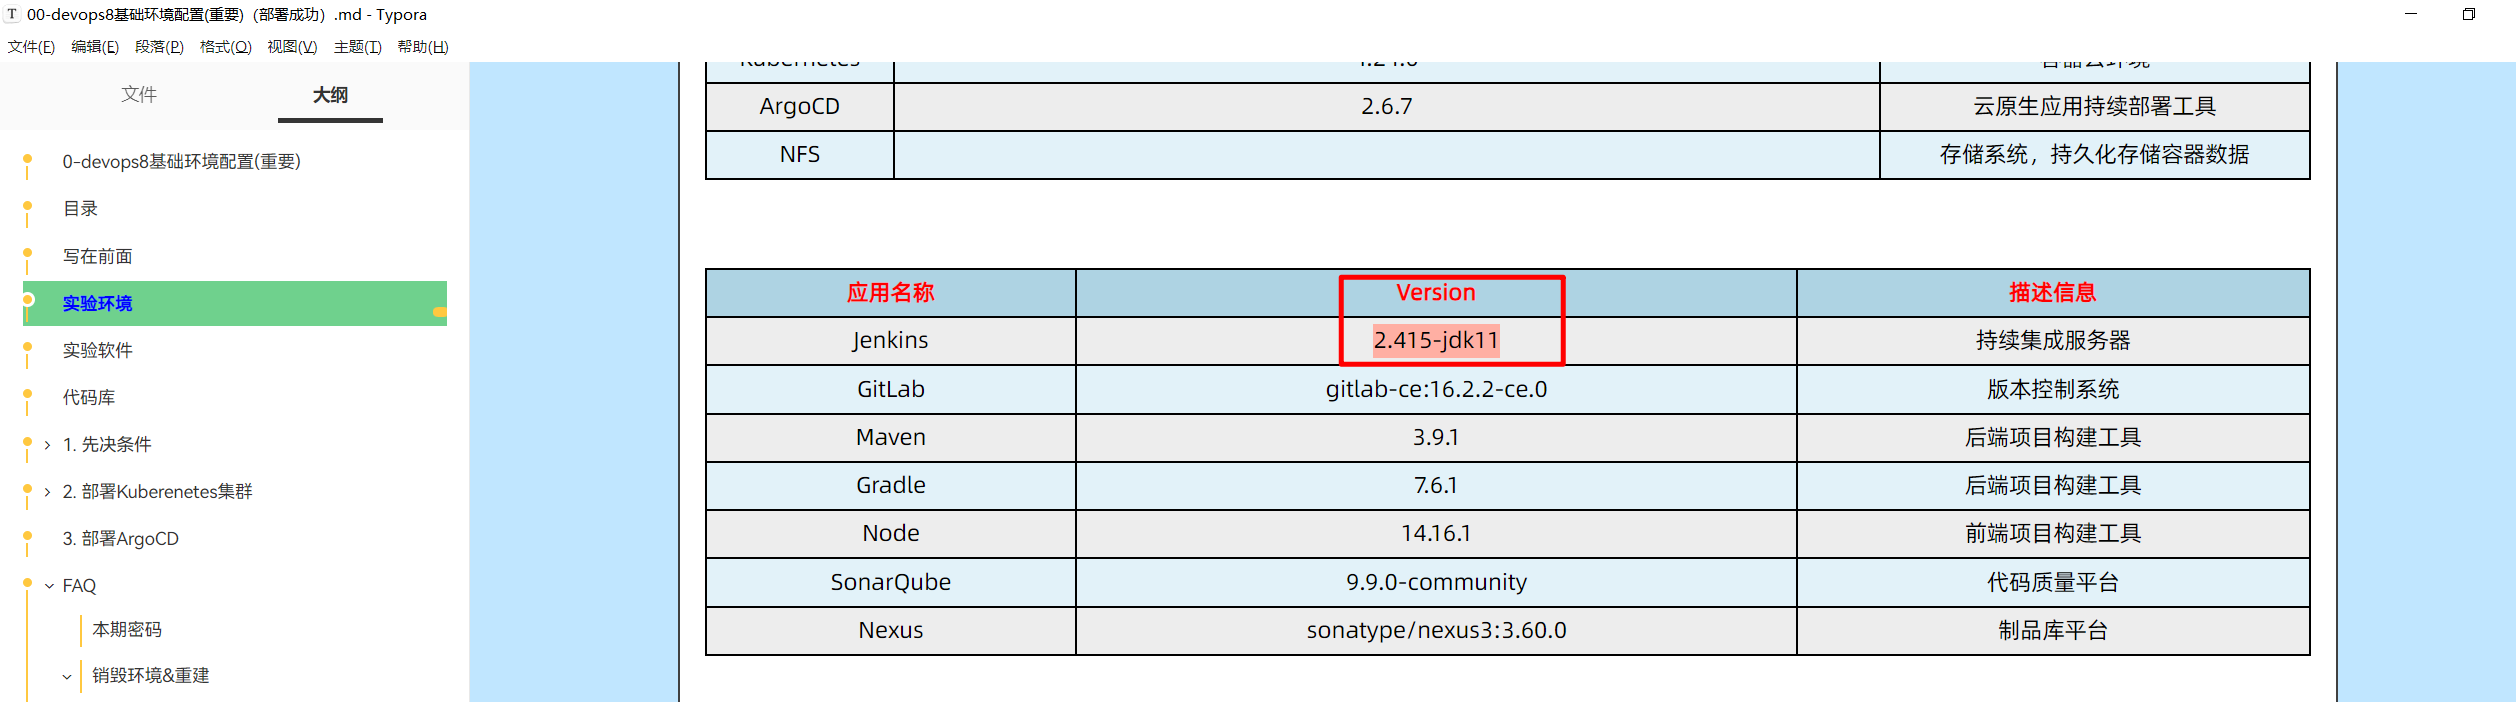2516x702 pixels.
Task: Jump to outline heading 目录
Action: (x=80, y=208)
